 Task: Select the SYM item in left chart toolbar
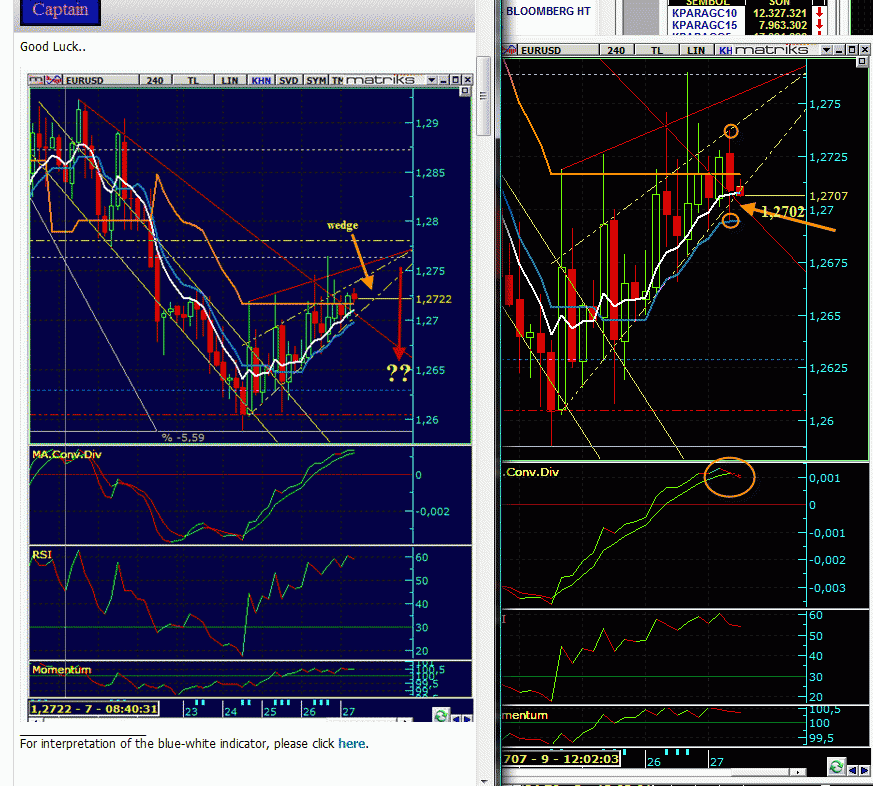point(316,80)
